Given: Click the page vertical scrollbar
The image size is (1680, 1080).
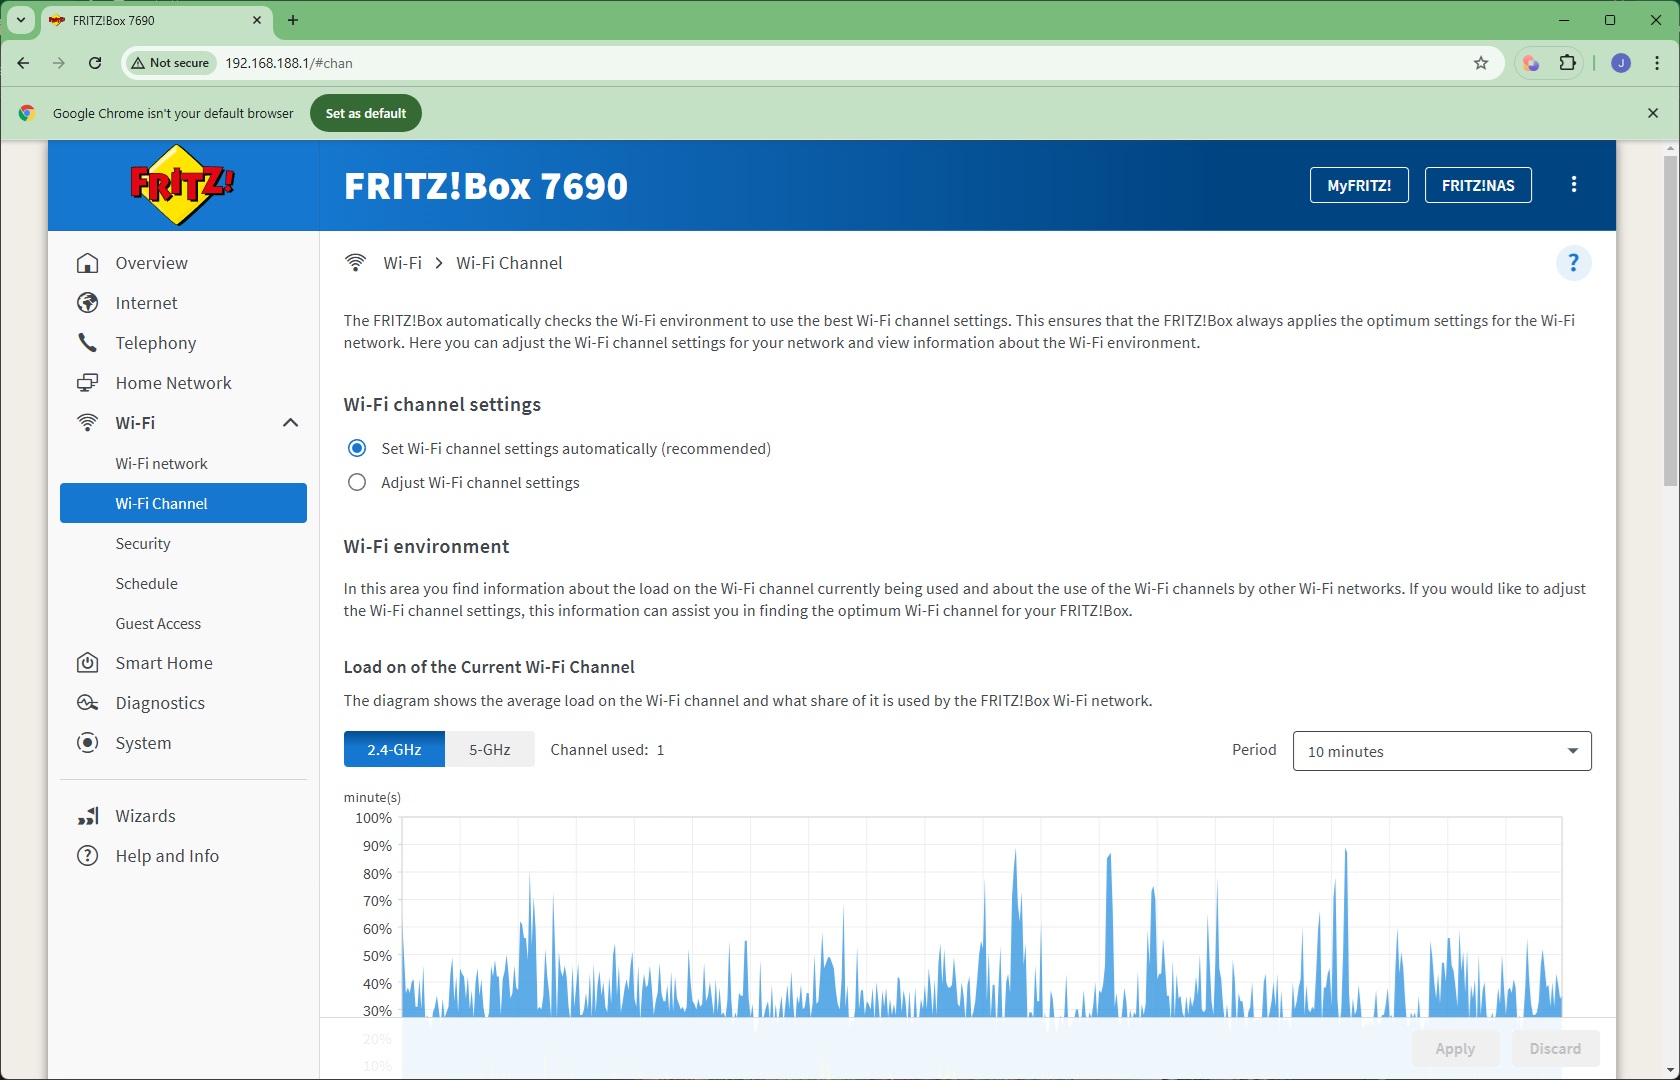Looking at the screenshot, I should (x=1670, y=320).
